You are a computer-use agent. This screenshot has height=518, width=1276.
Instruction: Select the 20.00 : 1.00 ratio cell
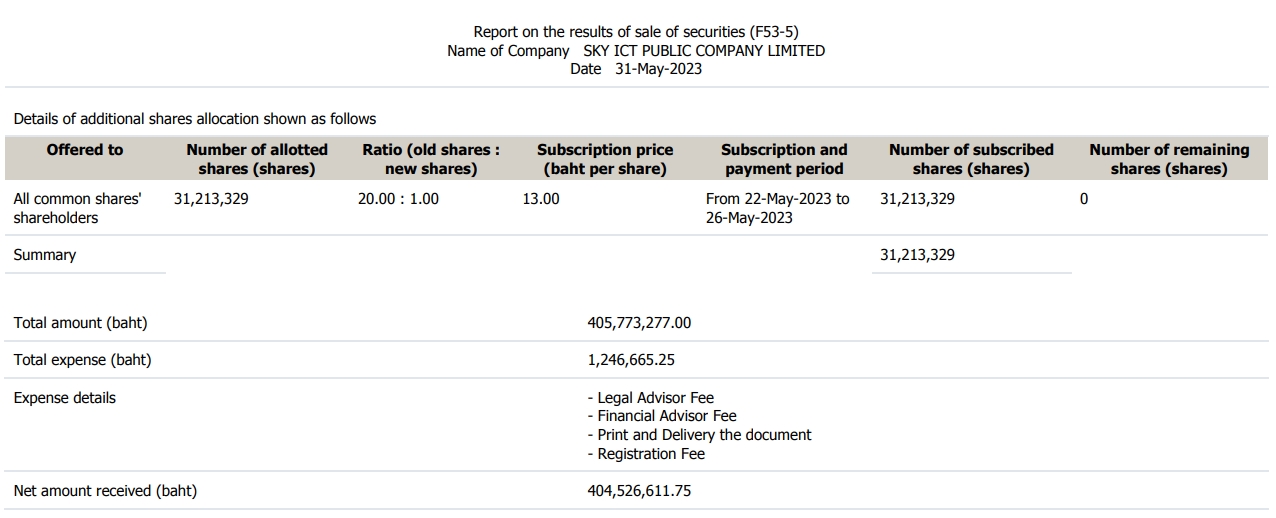[x=398, y=199]
